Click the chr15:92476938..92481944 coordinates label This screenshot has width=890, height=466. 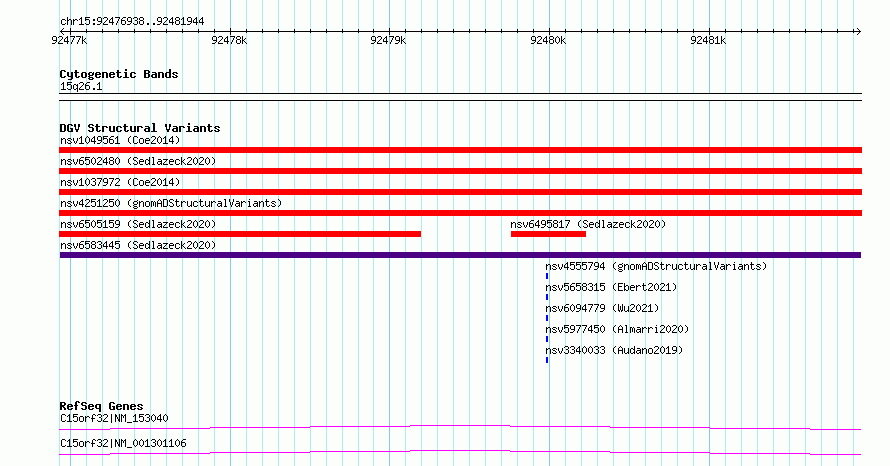(132, 22)
